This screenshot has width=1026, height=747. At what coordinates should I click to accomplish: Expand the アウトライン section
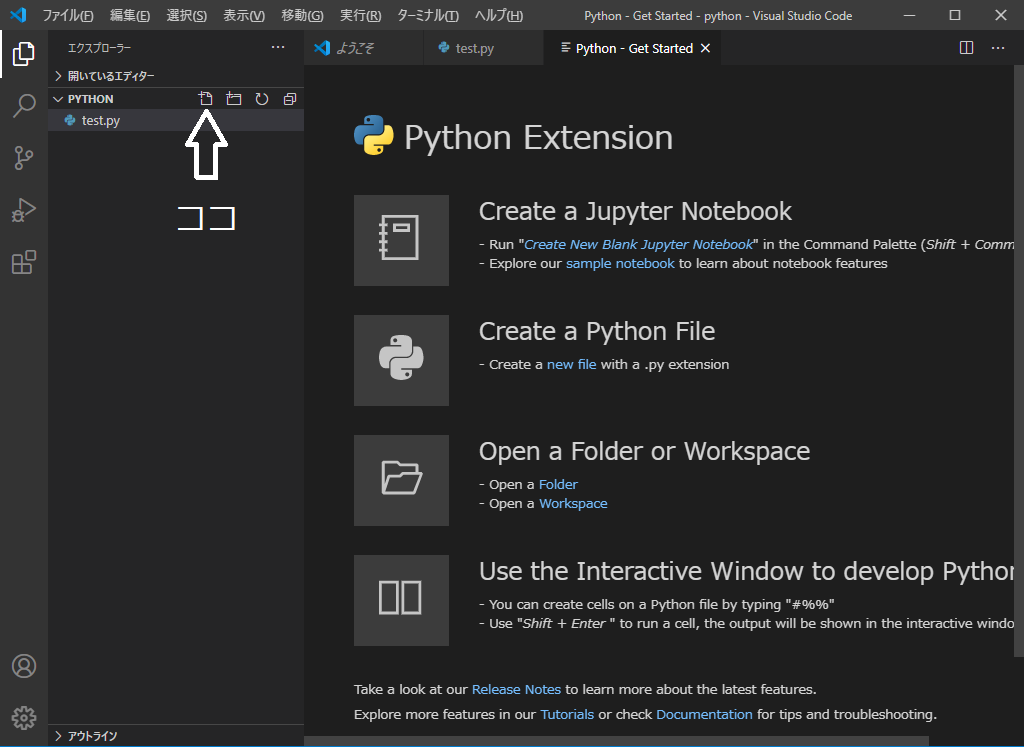pyautogui.click(x=86, y=736)
